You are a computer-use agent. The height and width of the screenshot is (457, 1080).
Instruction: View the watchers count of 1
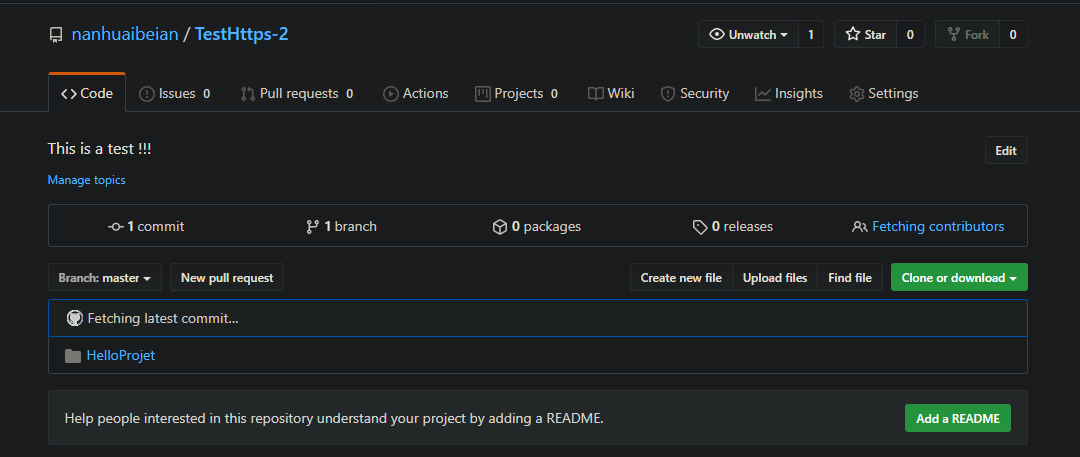[811, 34]
